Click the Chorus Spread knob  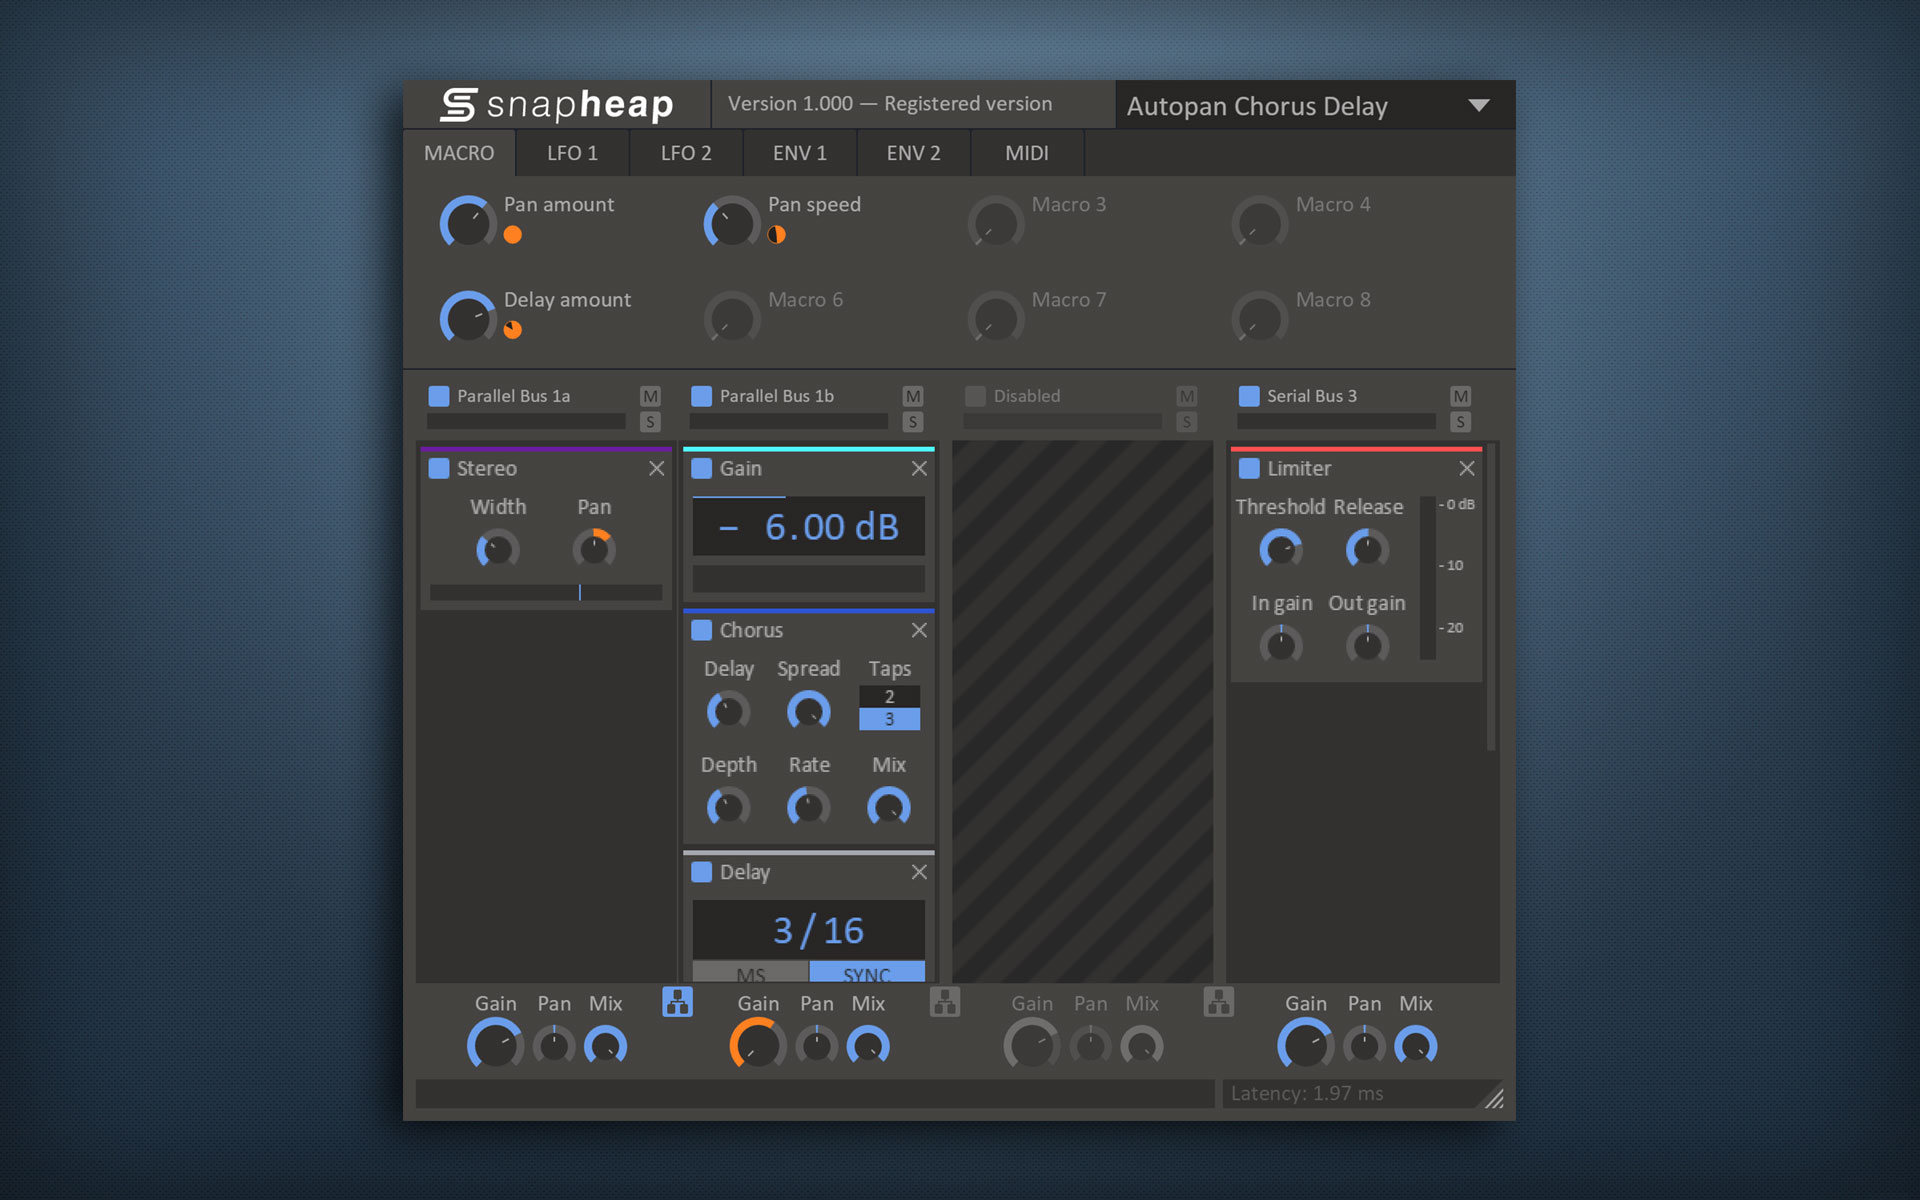(x=808, y=711)
